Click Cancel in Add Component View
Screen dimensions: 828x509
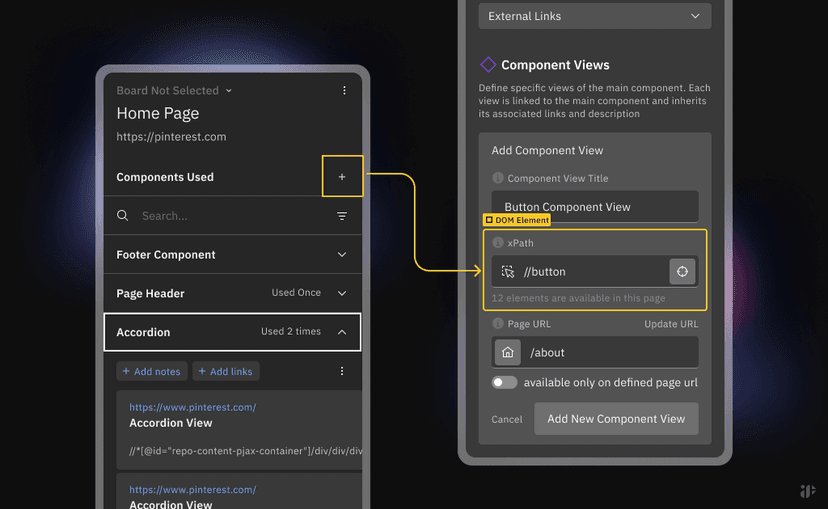pyautogui.click(x=507, y=419)
